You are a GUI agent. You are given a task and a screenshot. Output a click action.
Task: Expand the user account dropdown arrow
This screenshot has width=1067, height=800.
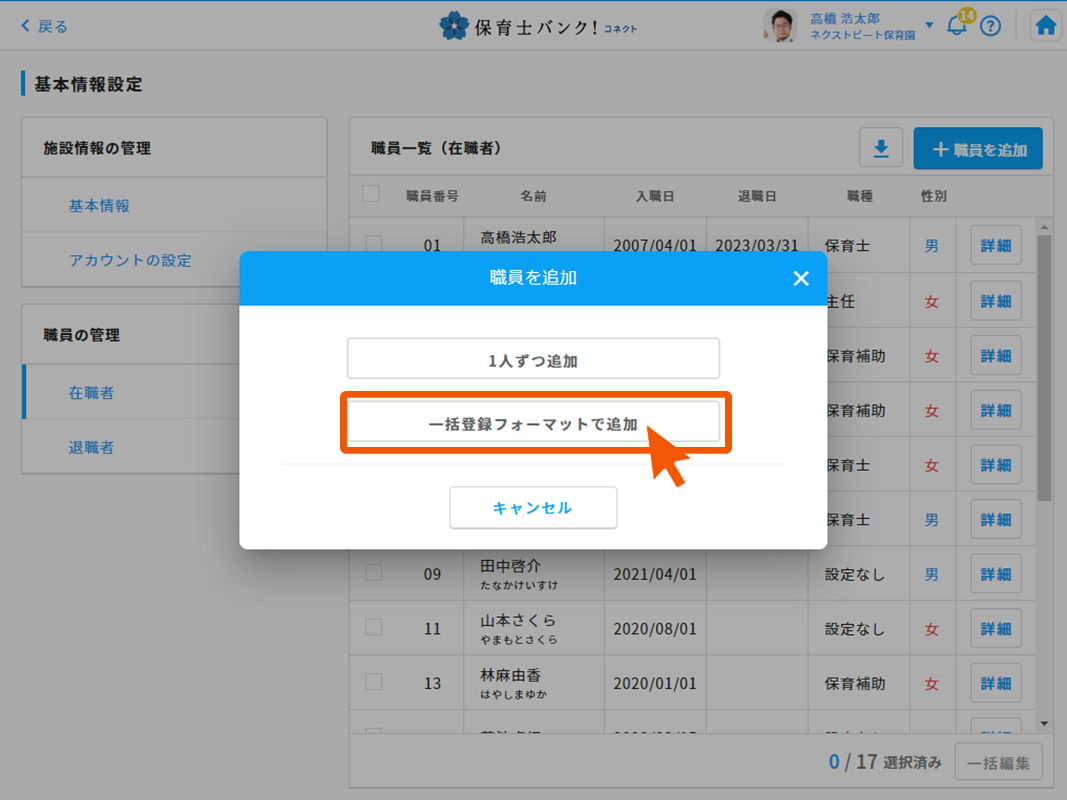coord(929,26)
